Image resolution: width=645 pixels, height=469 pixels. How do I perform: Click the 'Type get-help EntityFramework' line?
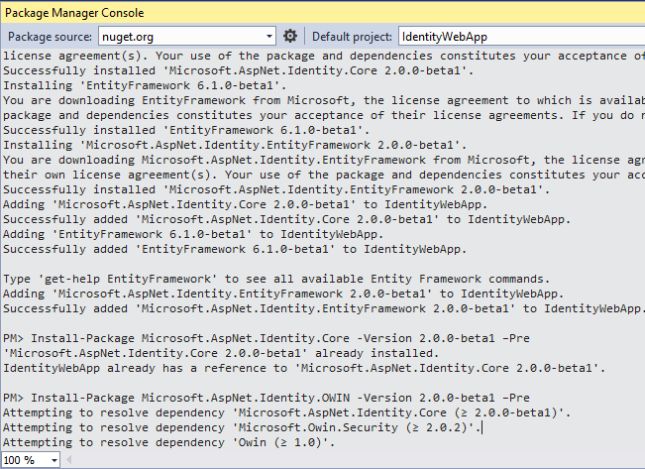coord(276,279)
